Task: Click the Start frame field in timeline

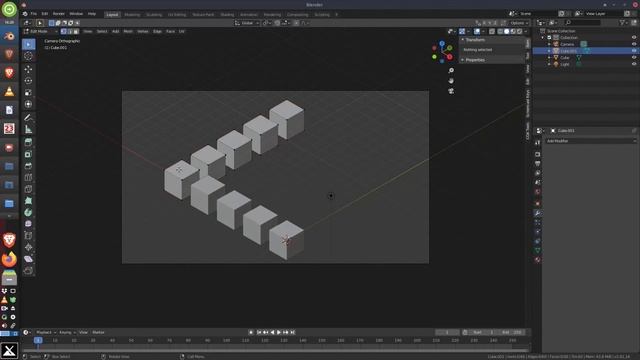Action: (x=483, y=332)
